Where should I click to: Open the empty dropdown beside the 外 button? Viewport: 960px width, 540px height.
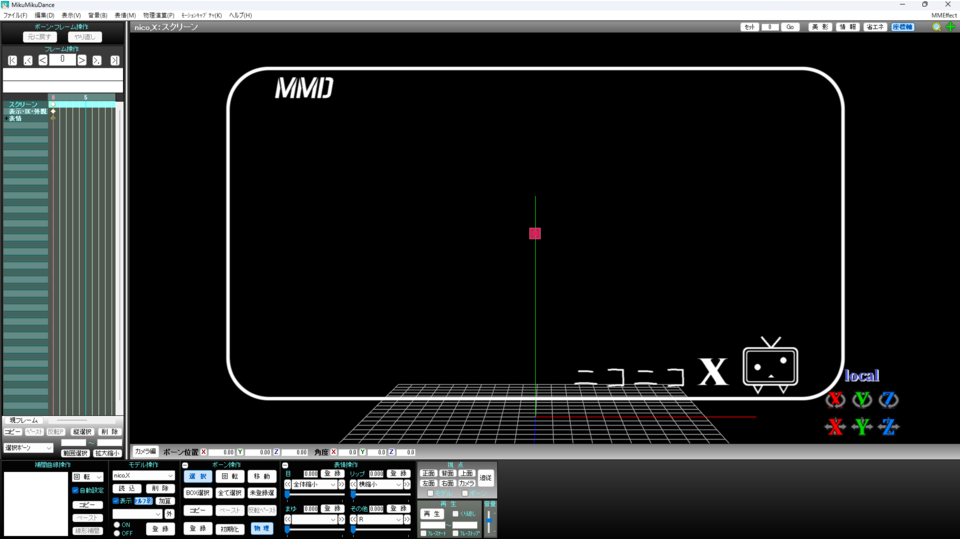(x=137, y=514)
